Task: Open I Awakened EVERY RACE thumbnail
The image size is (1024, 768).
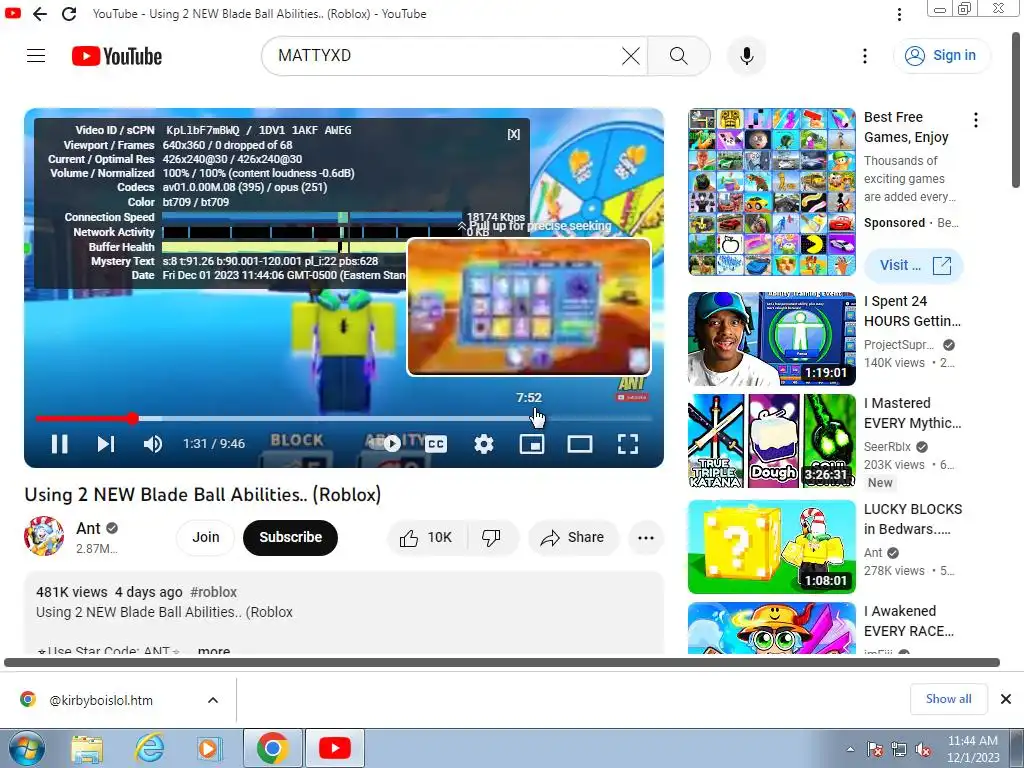Action: point(772,628)
